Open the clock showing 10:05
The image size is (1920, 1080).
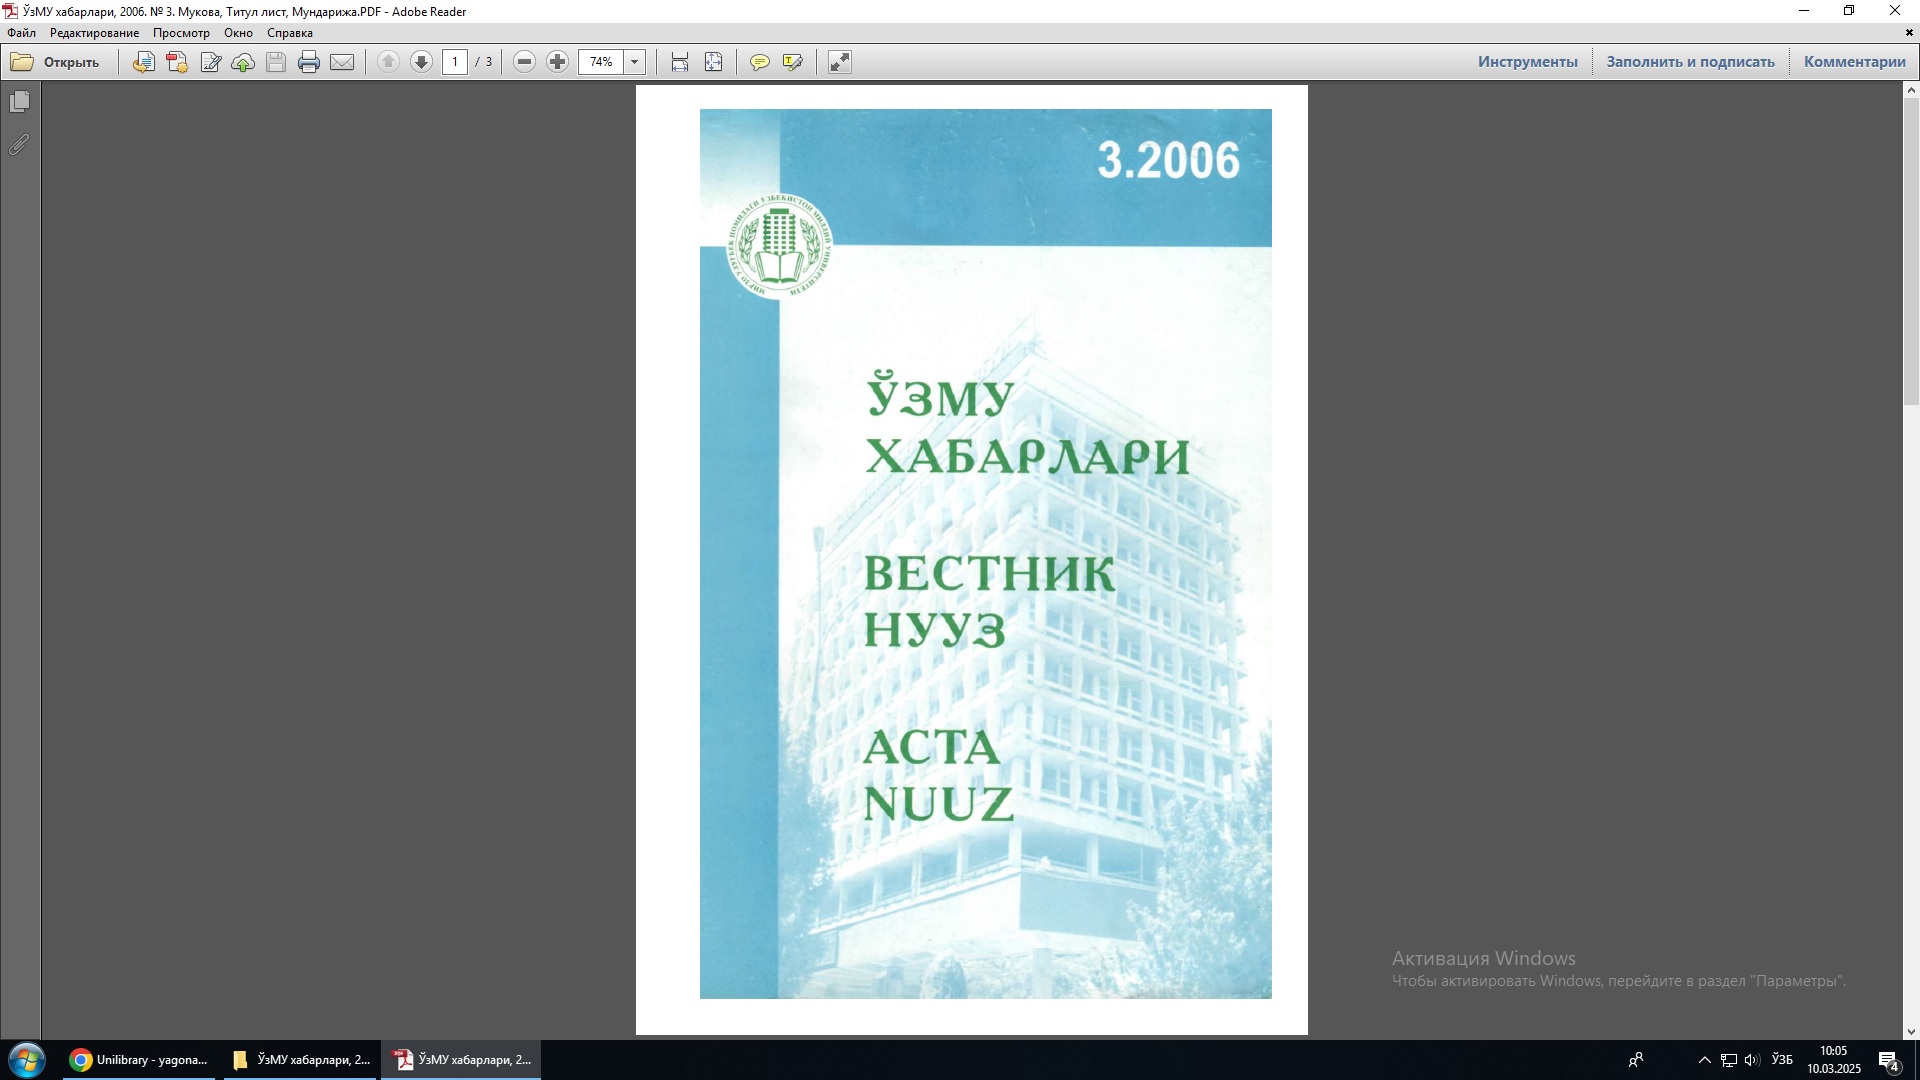pyautogui.click(x=1833, y=1060)
